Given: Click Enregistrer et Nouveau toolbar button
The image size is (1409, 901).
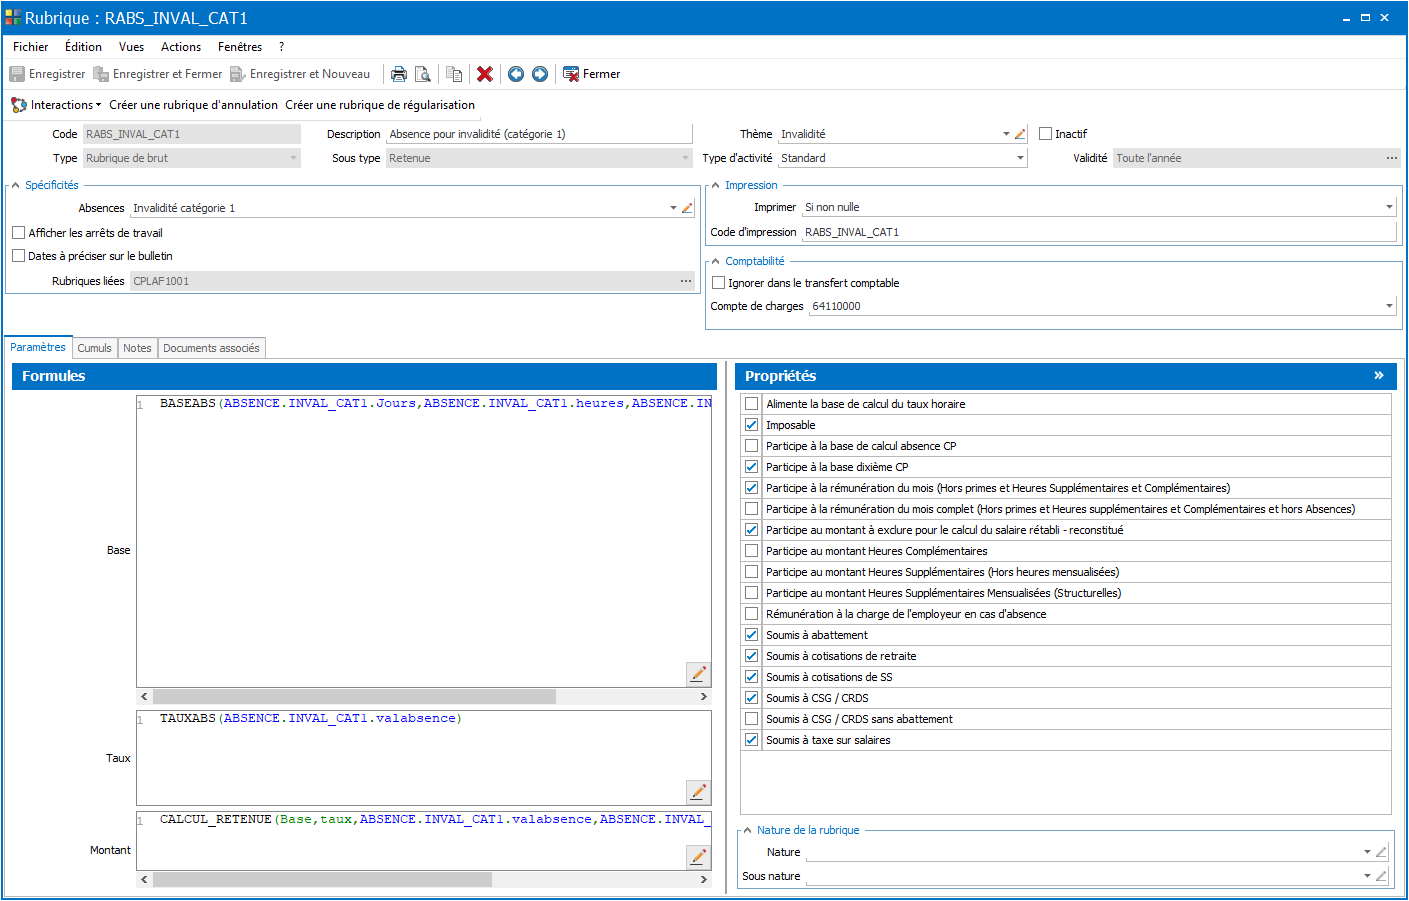Looking at the screenshot, I should pyautogui.click(x=299, y=74).
